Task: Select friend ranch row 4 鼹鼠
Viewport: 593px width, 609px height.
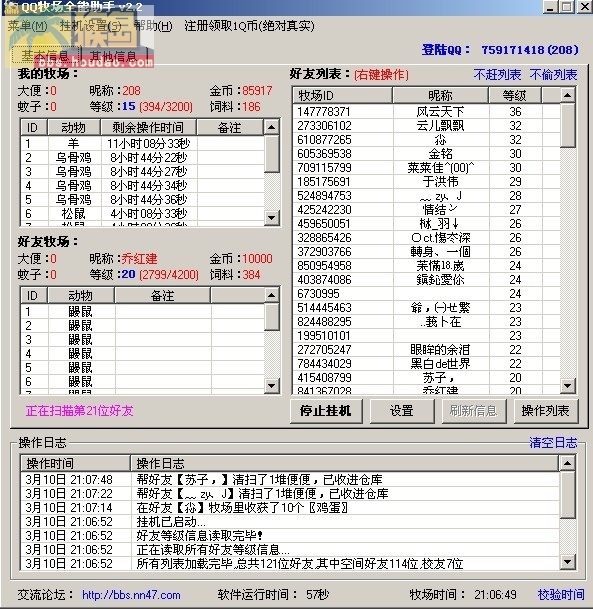Action: (143, 354)
